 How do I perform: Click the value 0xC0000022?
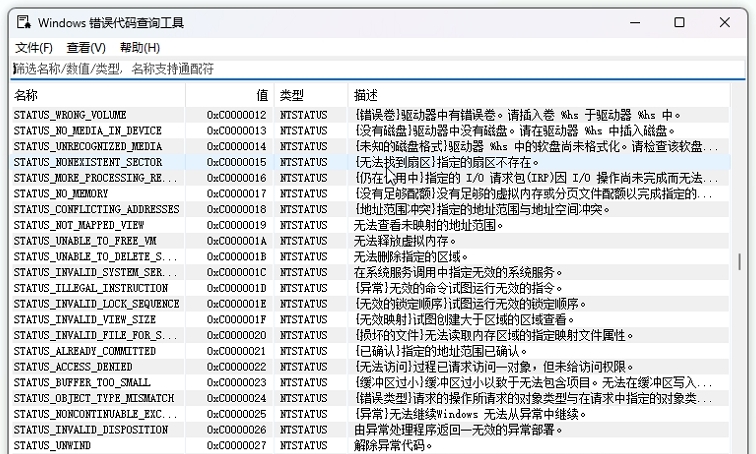[236, 367]
